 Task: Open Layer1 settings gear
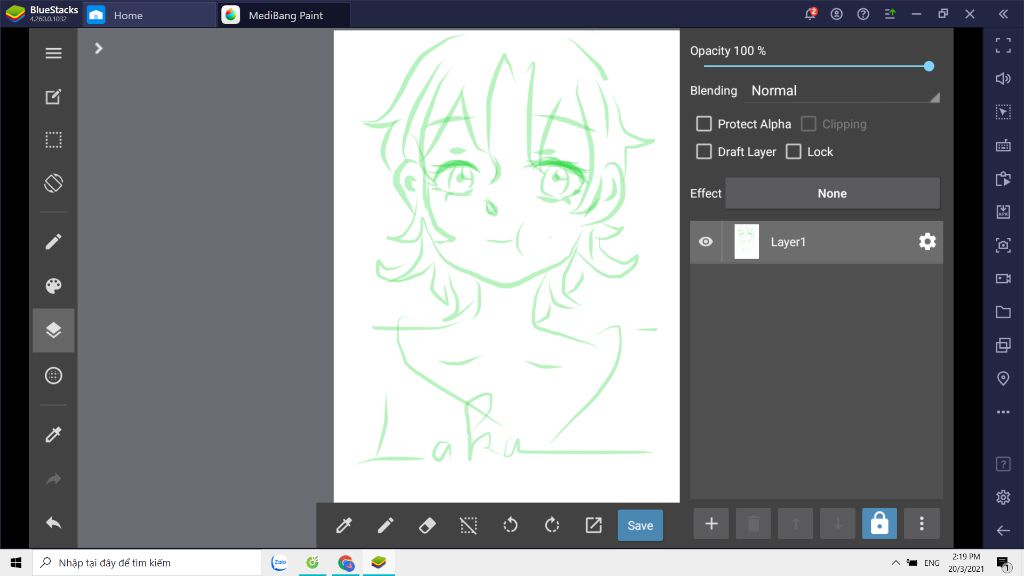point(927,242)
